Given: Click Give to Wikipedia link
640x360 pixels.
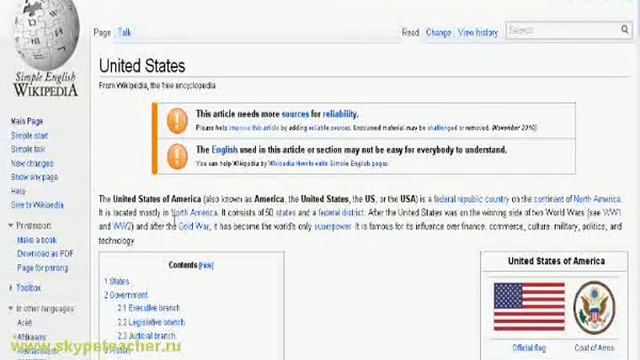Looking at the screenshot, I should tap(37, 205).
